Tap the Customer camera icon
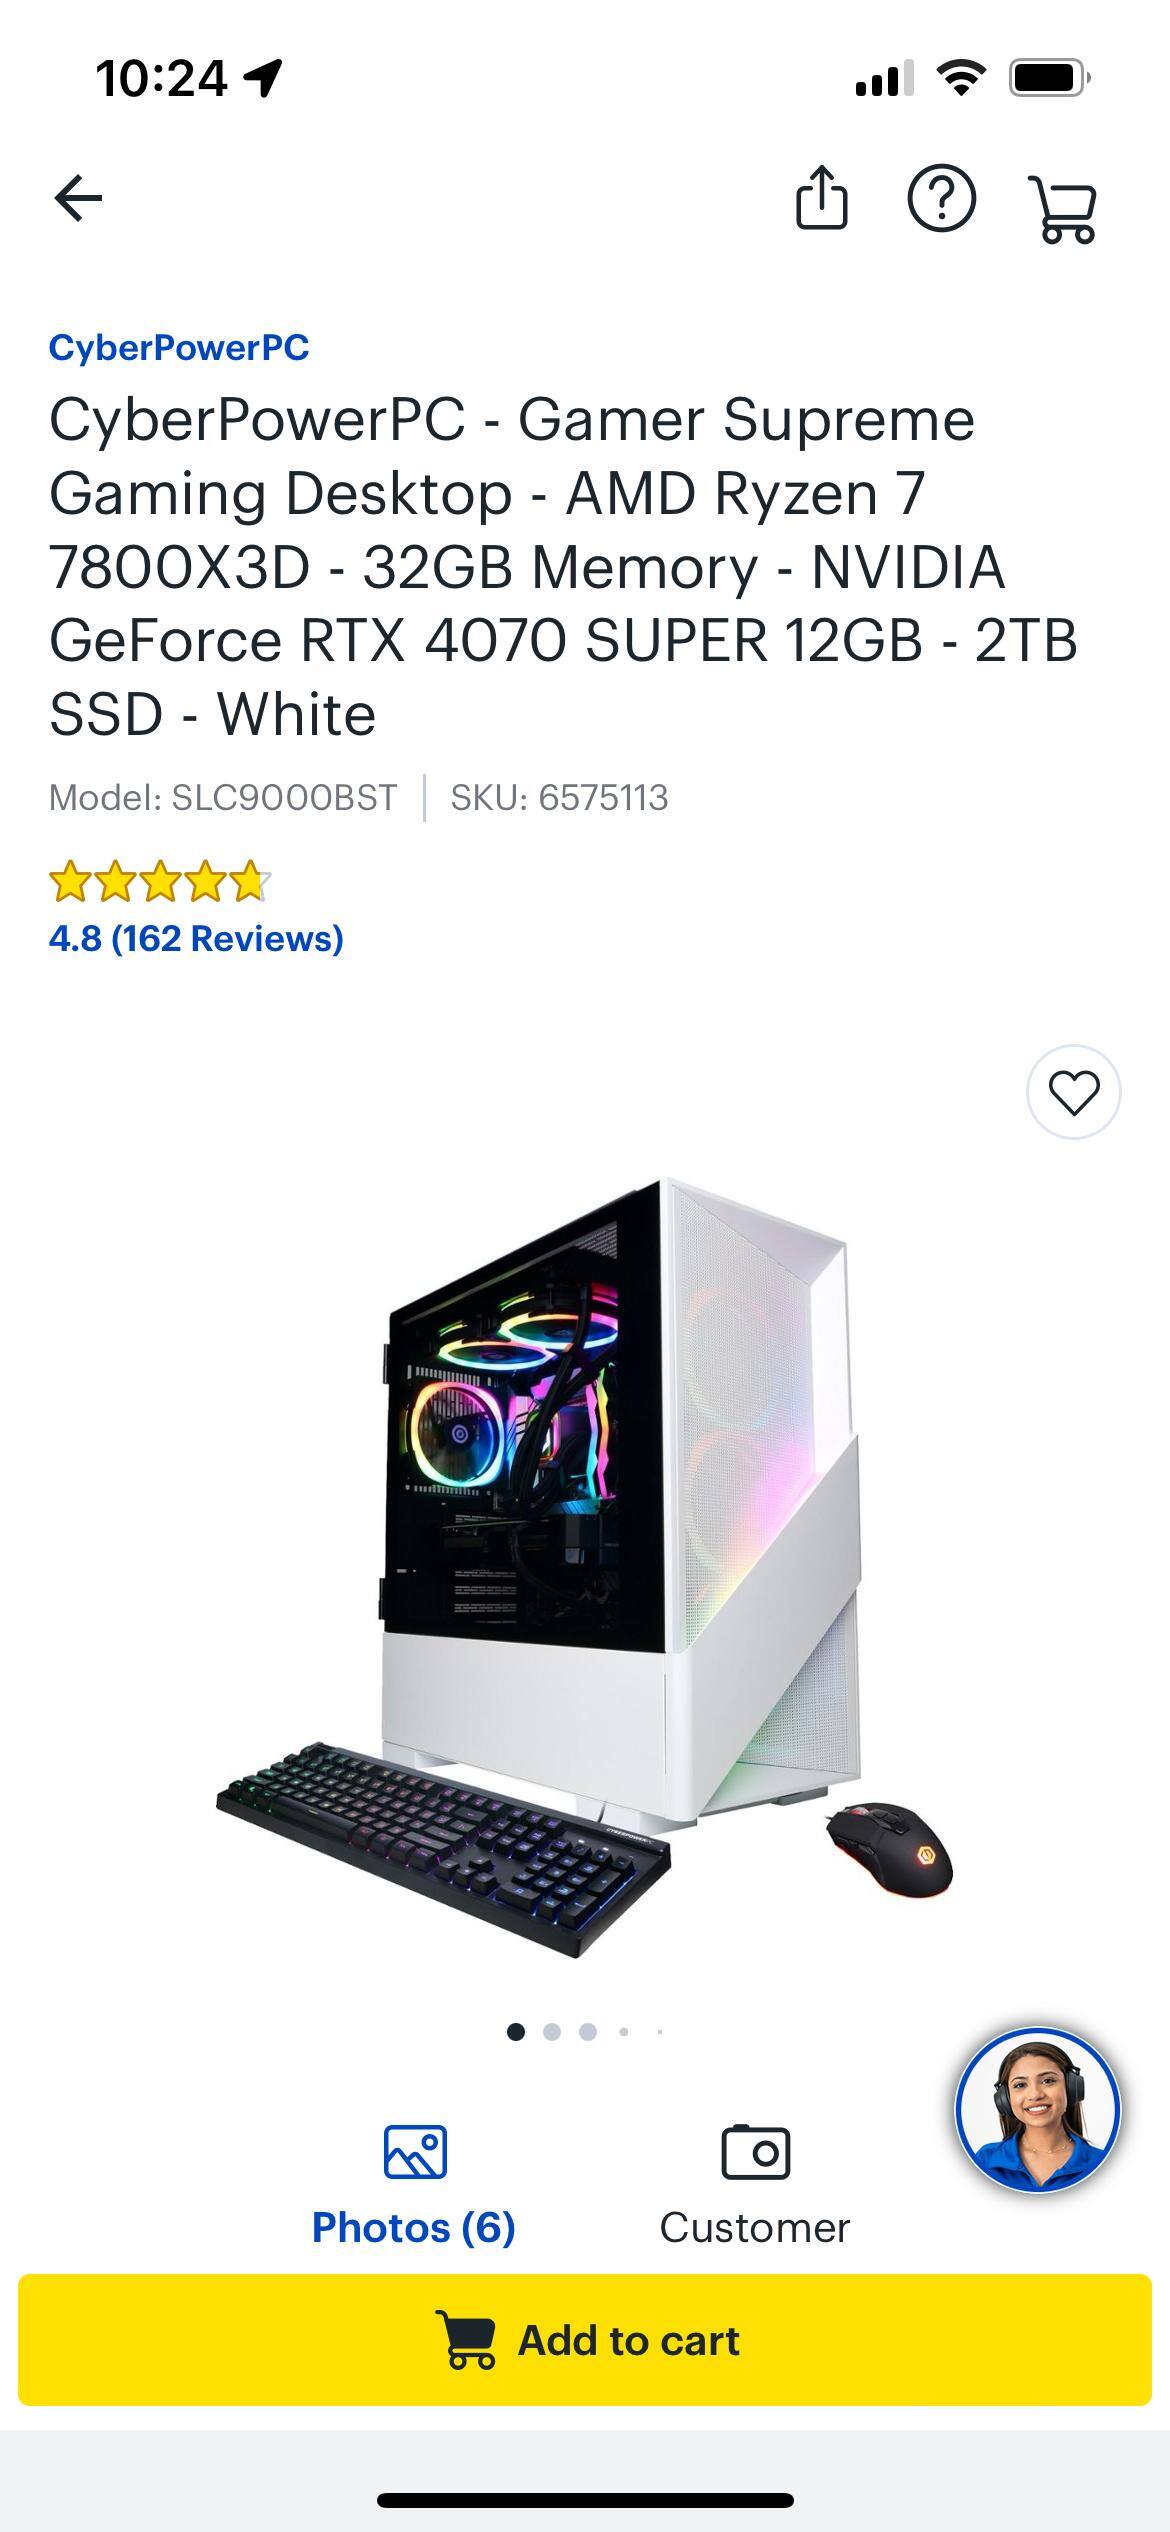1170x2532 pixels. [x=755, y=2151]
